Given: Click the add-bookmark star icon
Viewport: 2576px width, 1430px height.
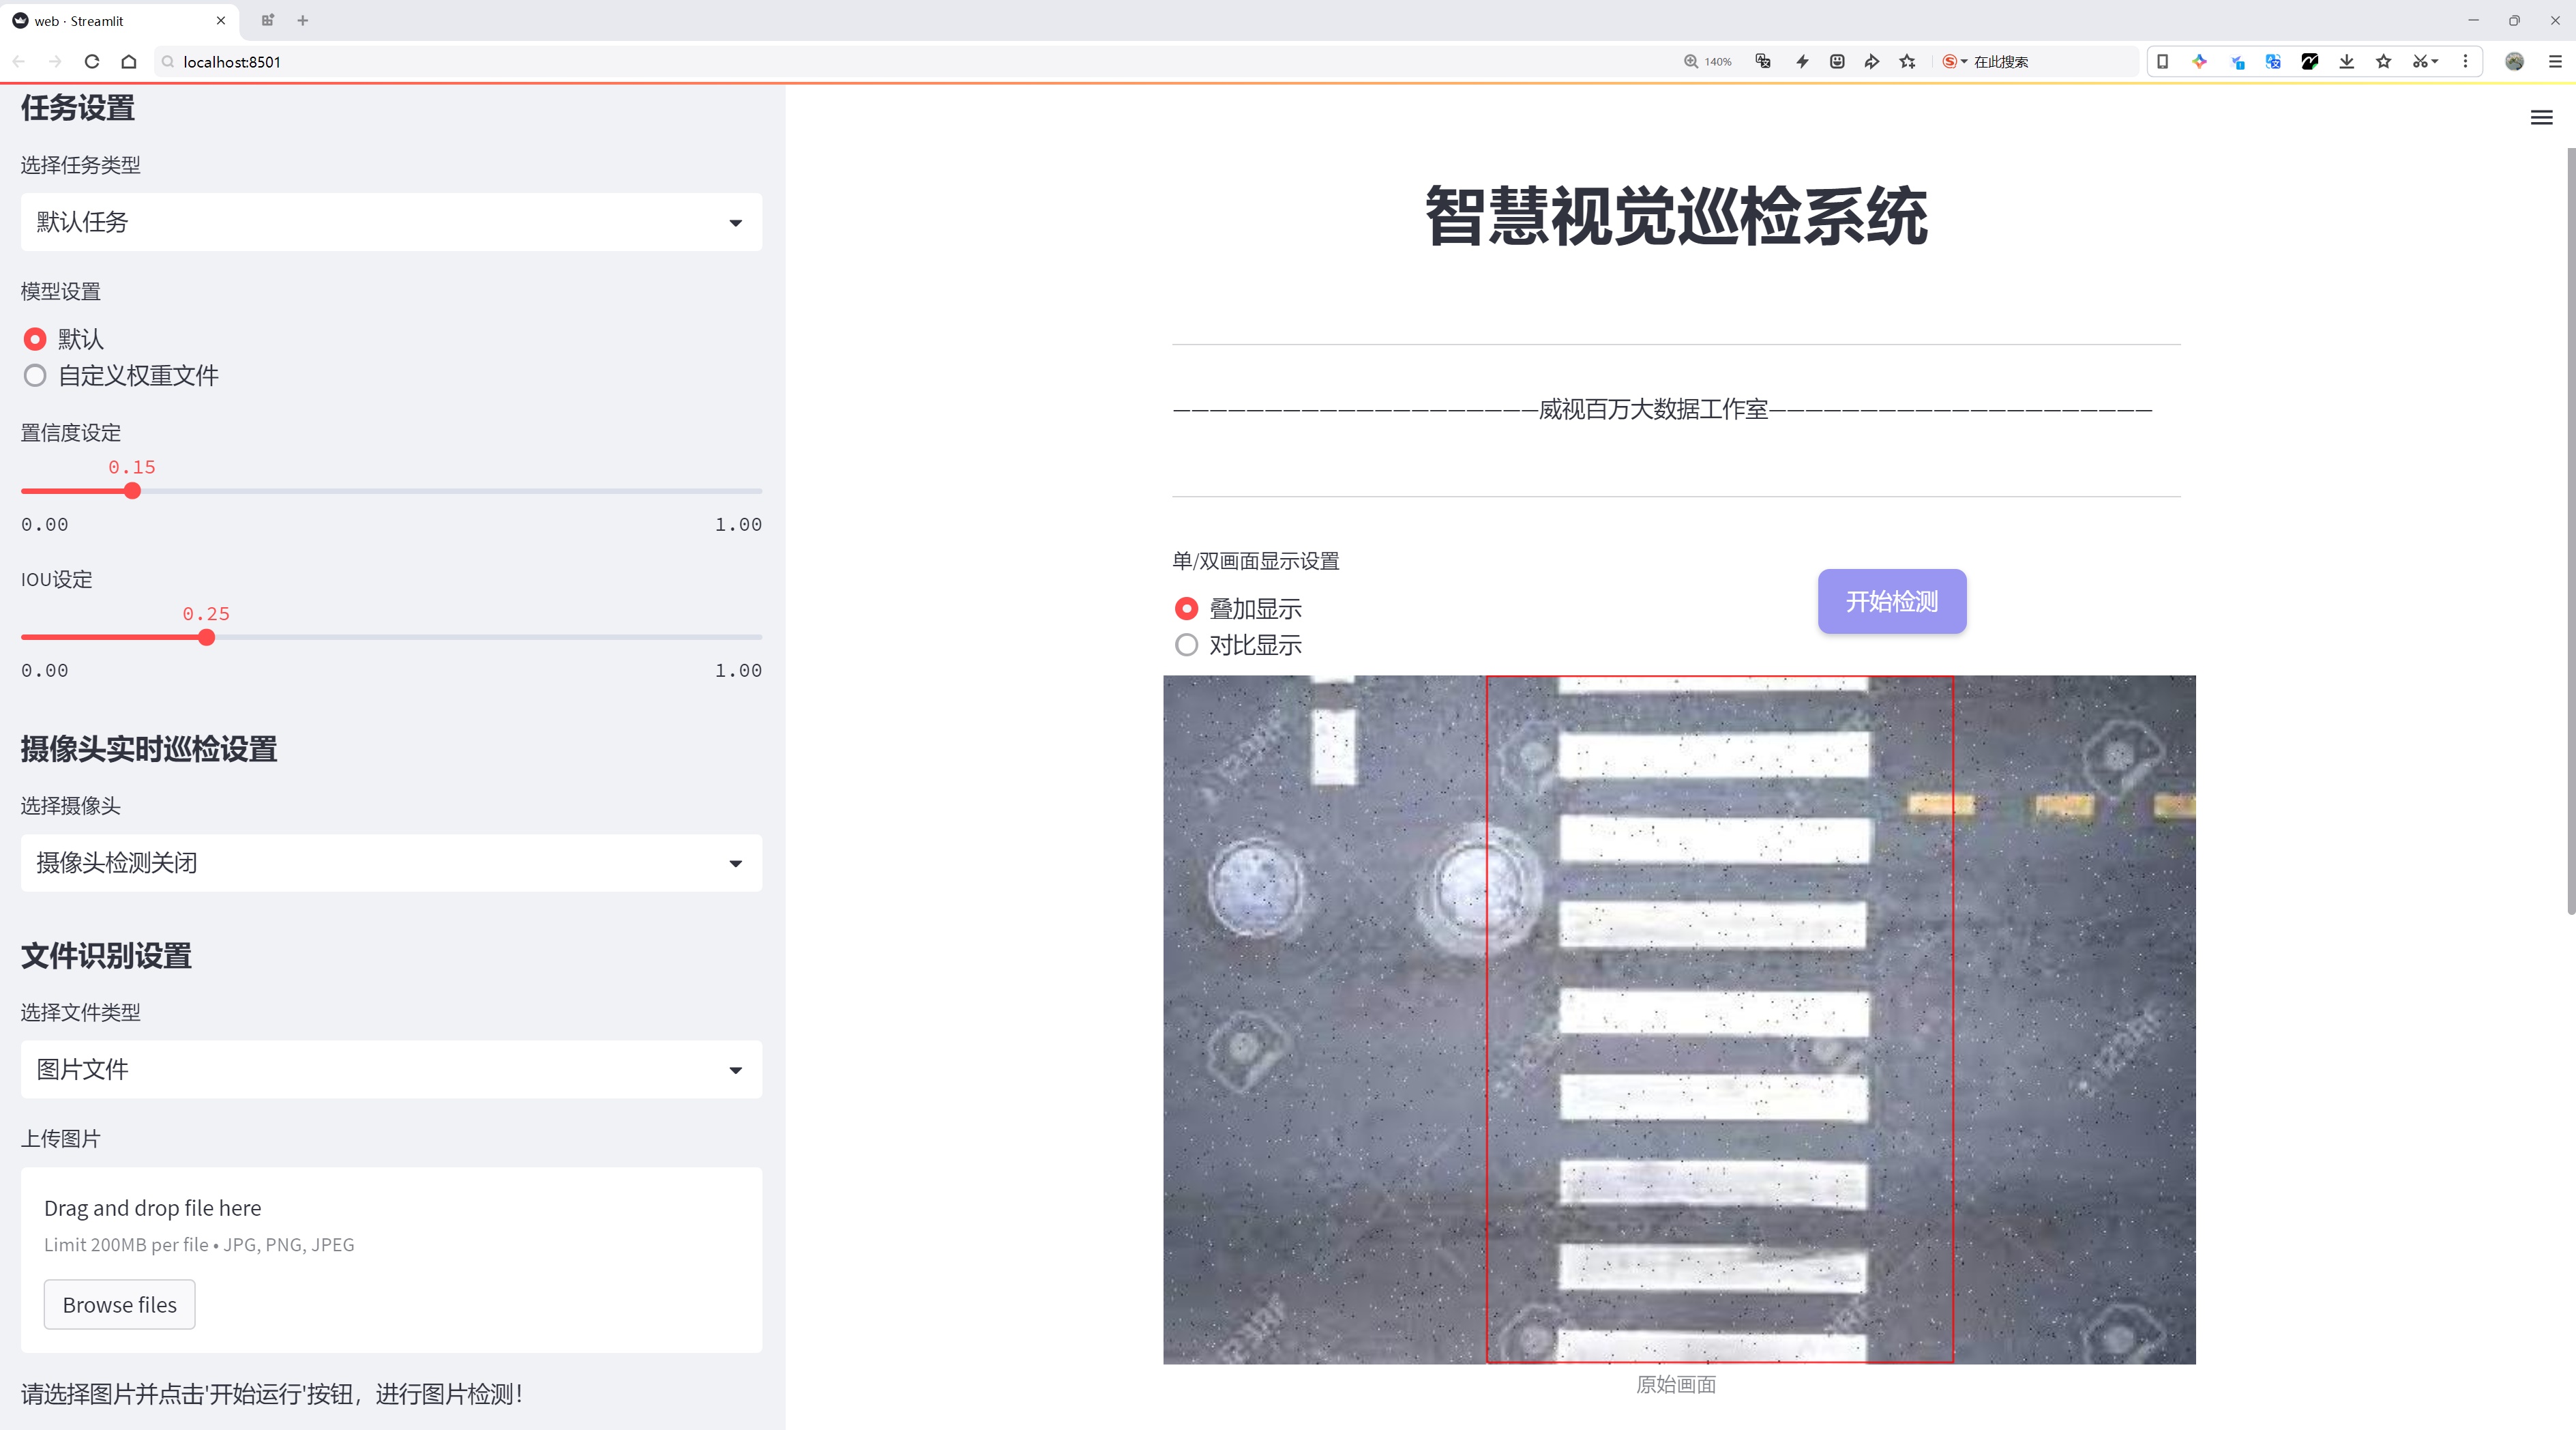Looking at the screenshot, I should [x=1908, y=62].
